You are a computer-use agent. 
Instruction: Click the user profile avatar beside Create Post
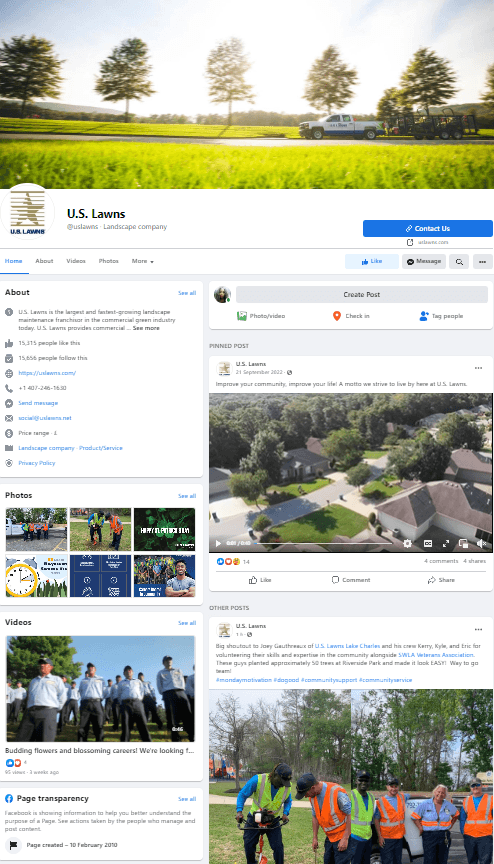[x=222, y=294]
